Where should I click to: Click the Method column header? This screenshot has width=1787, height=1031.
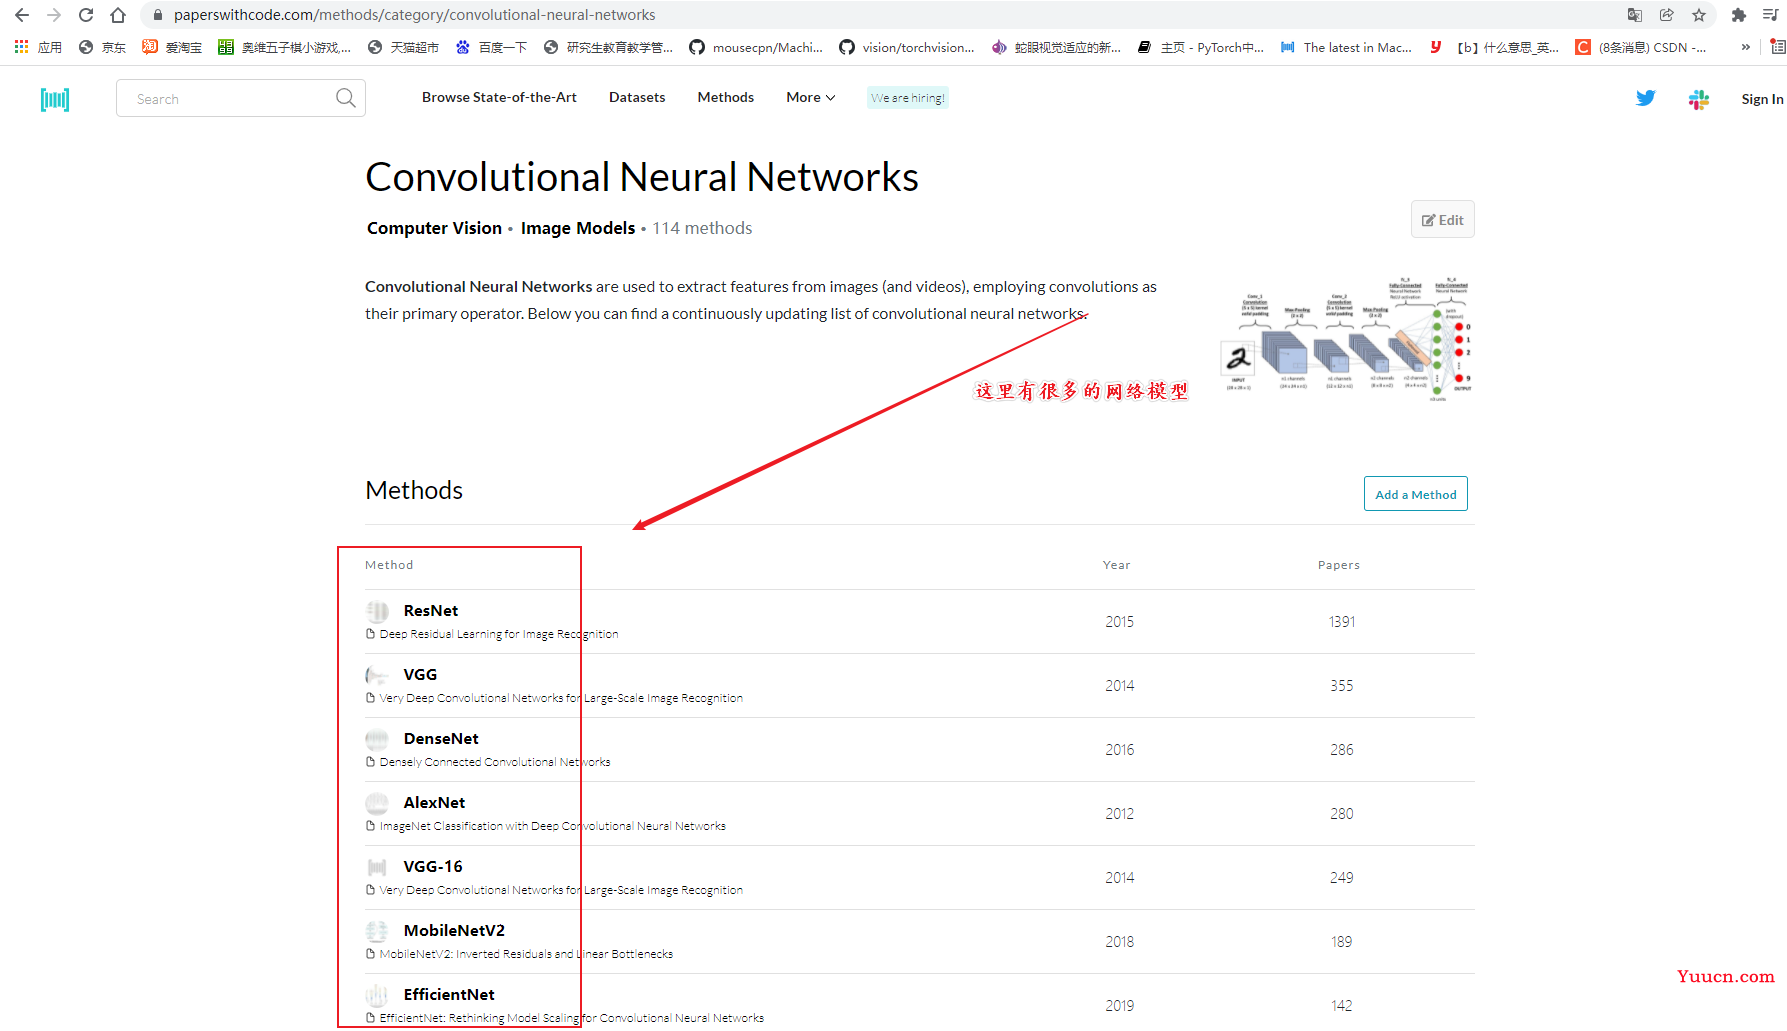[389, 565]
